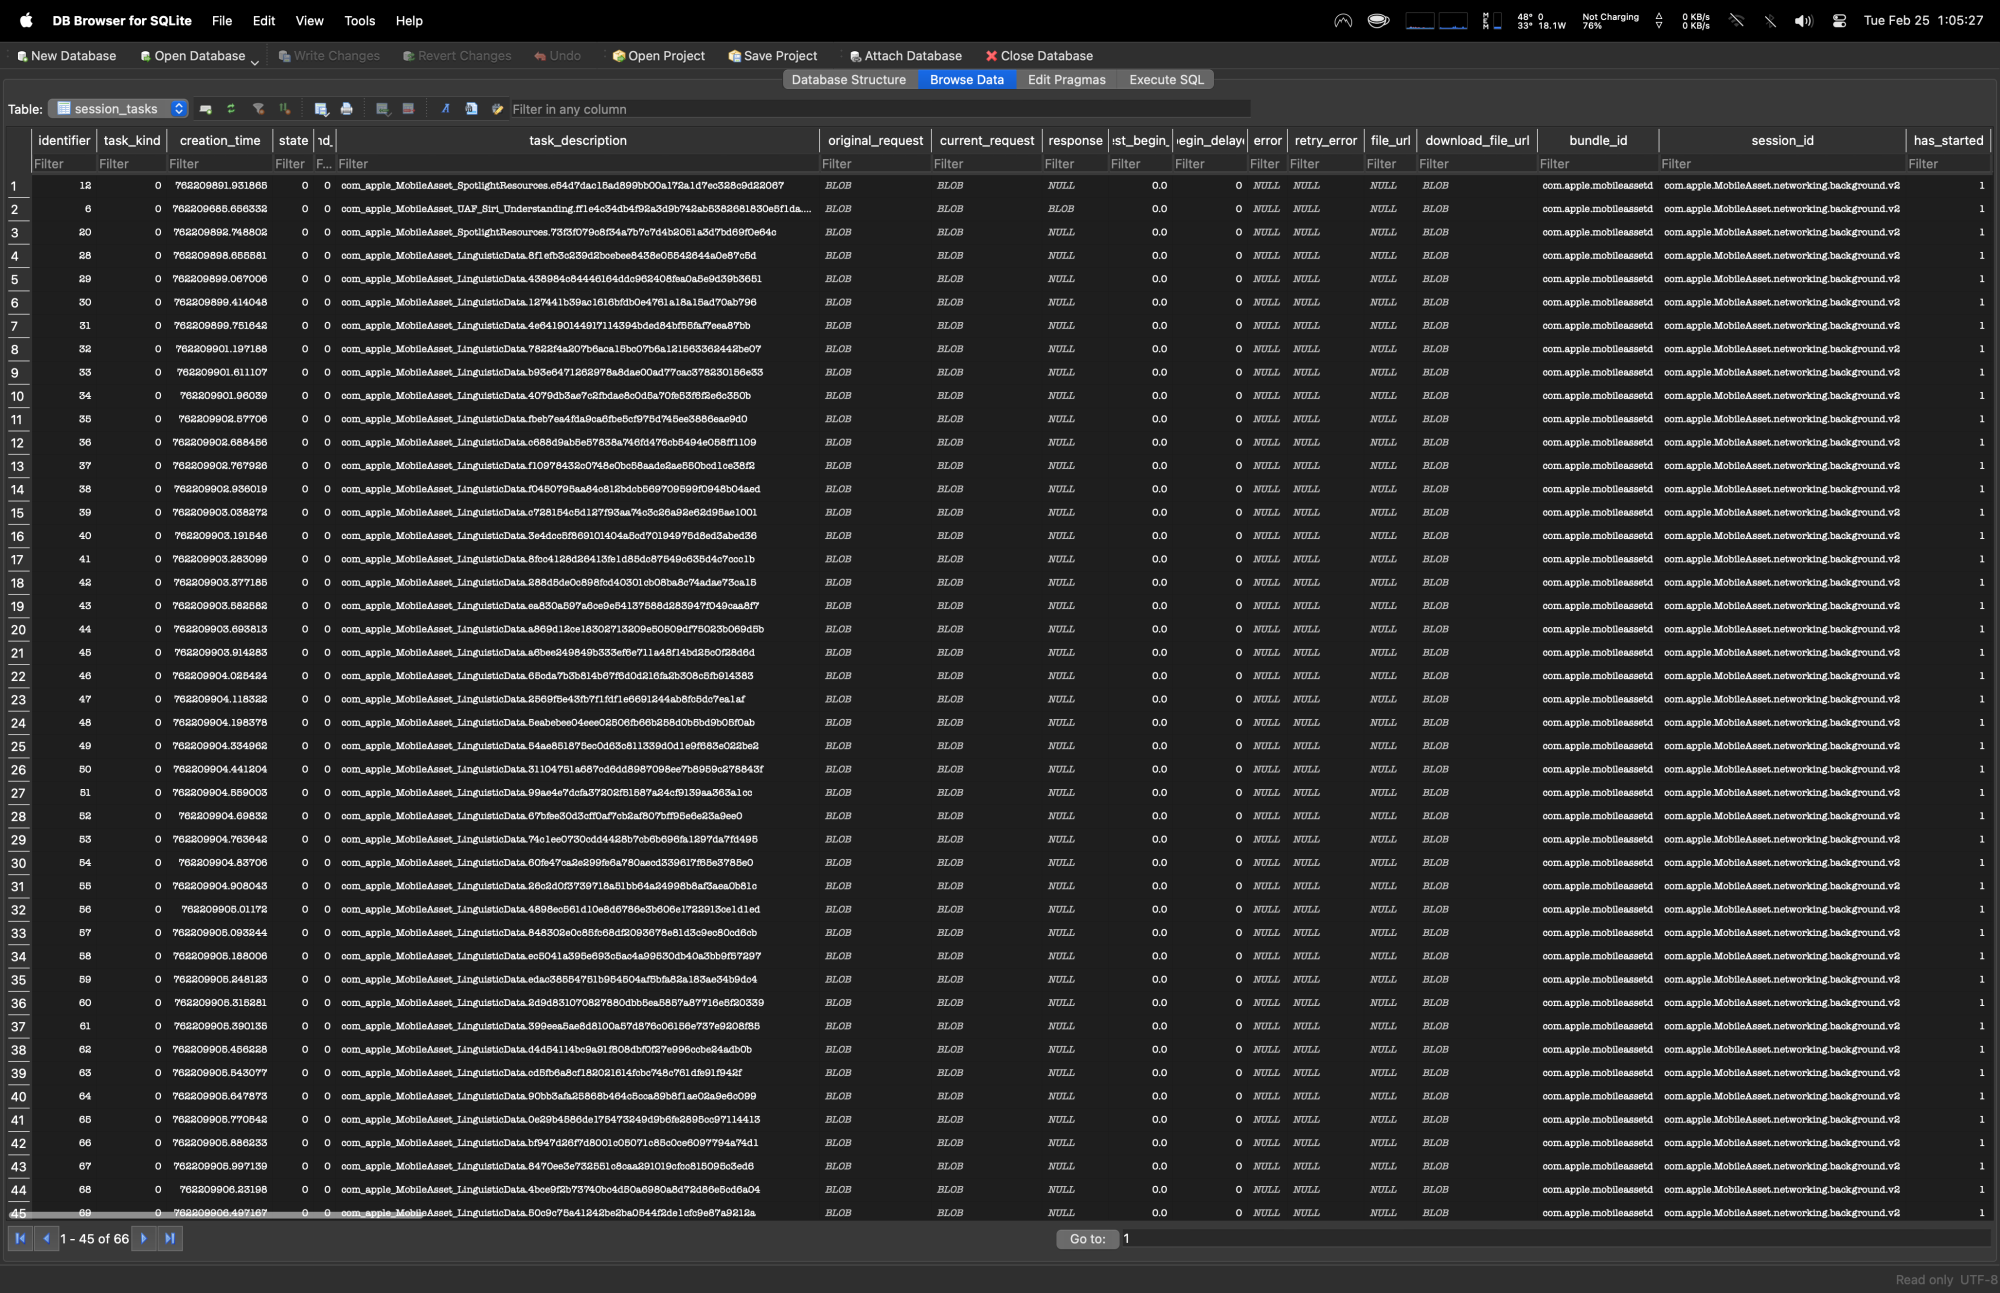This screenshot has width=2000, height=1293.
Task: Select row header number 25
Action: click(x=17, y=746)
